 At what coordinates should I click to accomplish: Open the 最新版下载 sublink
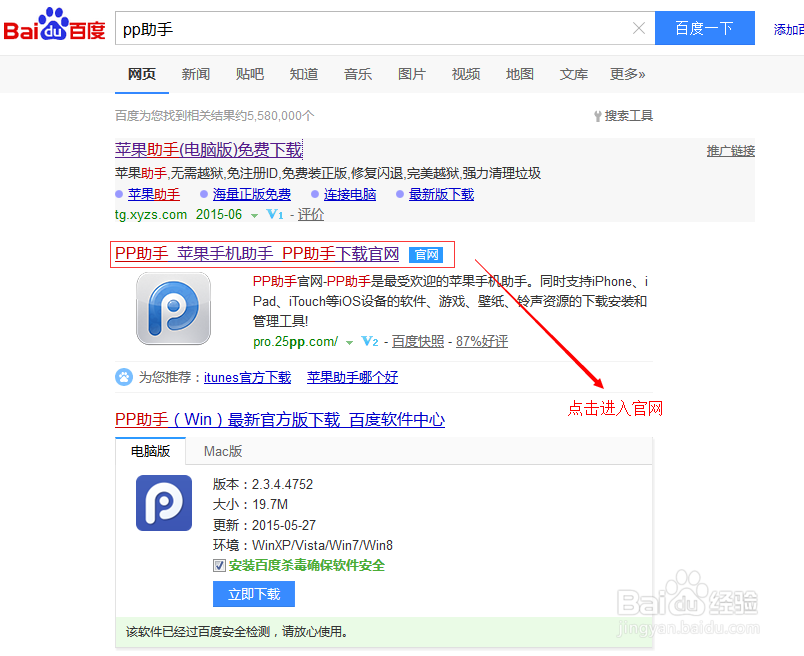pos(441,194)
